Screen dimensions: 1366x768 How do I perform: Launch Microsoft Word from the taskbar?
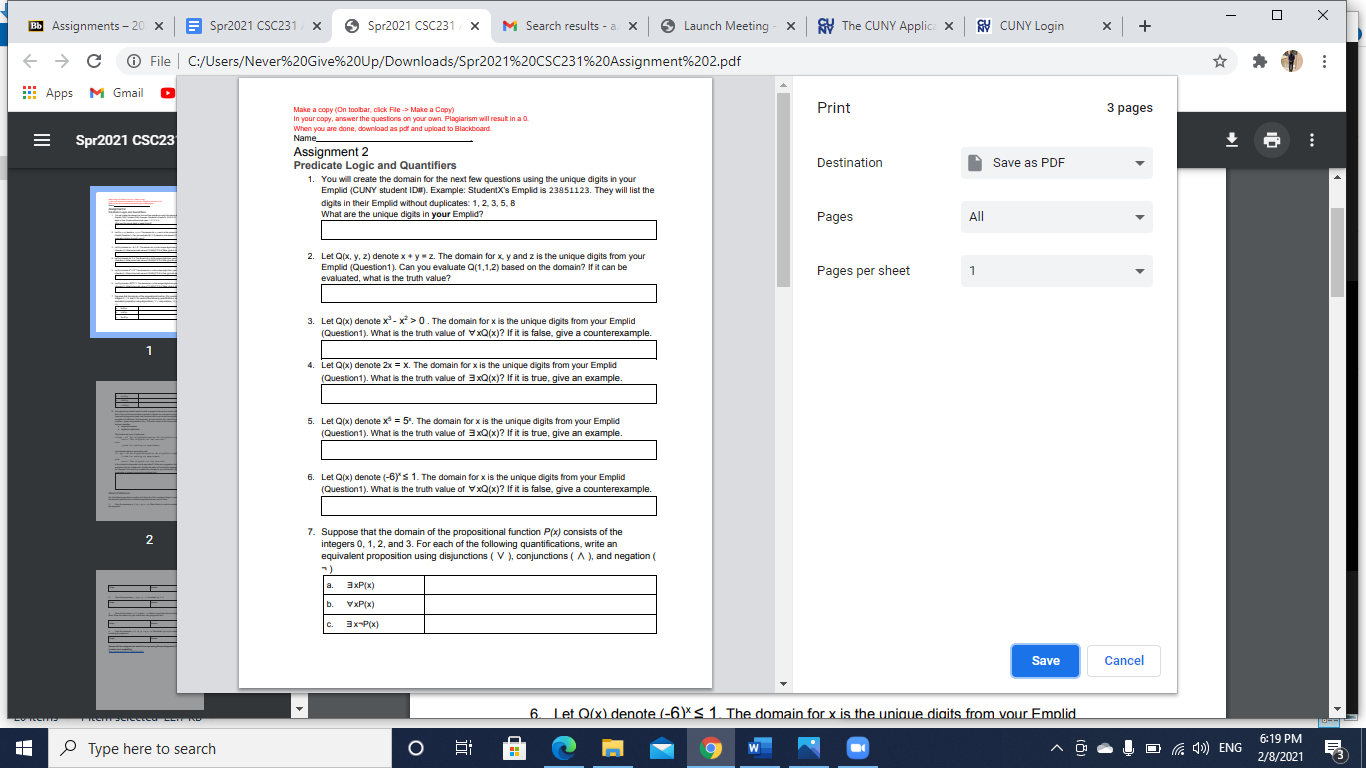(x=759, y=747)
